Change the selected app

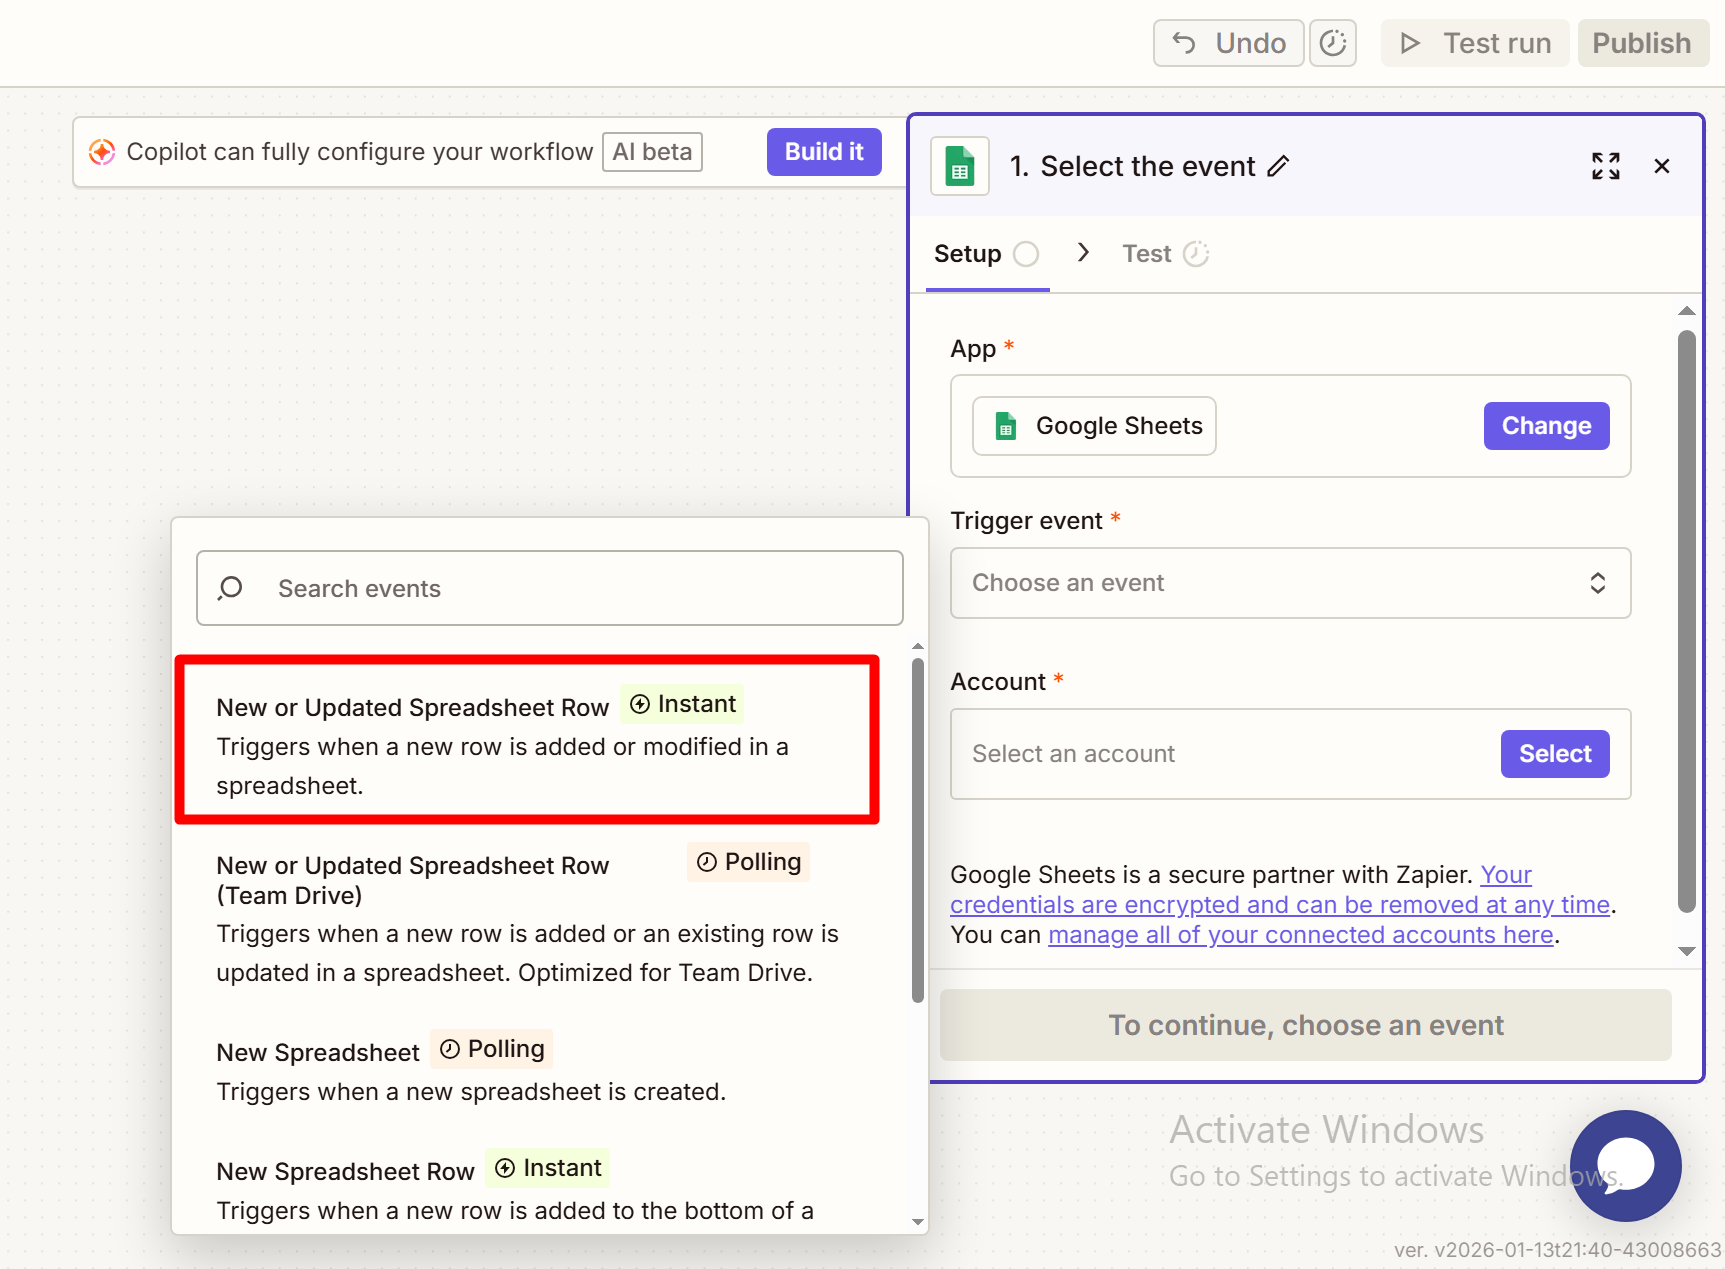[x=1546, y=426]
